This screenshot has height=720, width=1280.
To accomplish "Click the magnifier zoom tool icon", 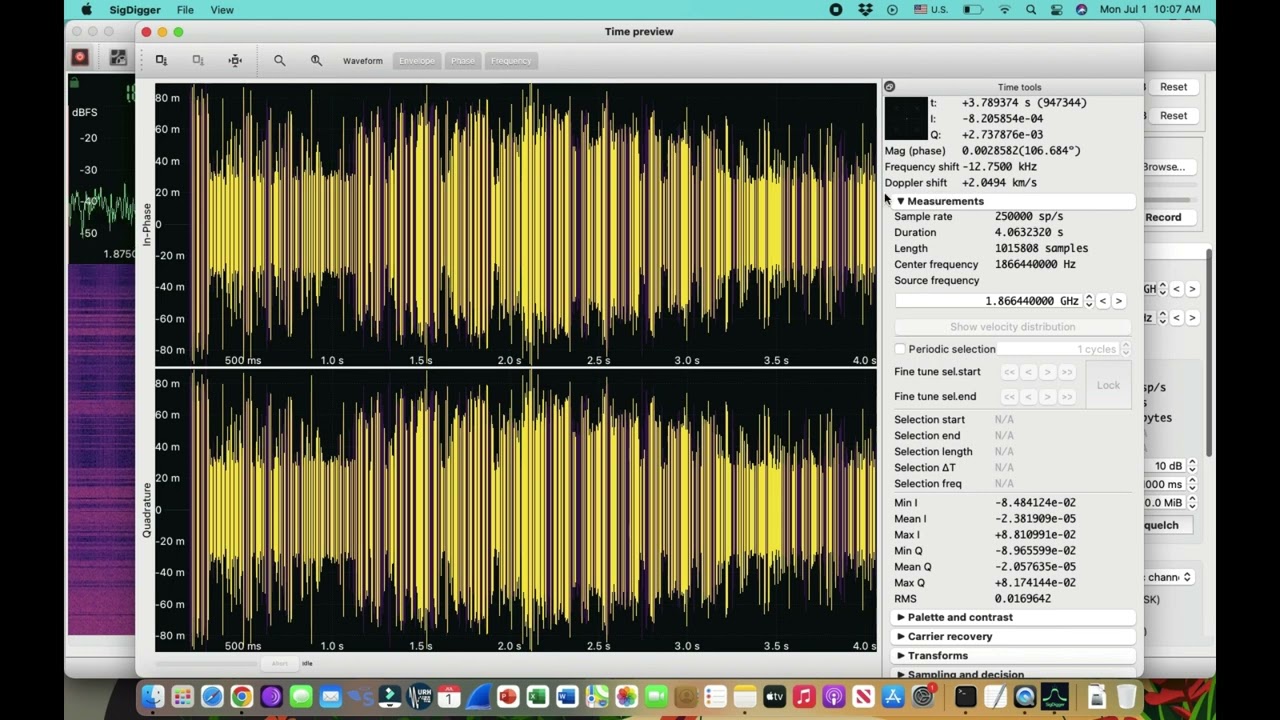I will point(280,61).
